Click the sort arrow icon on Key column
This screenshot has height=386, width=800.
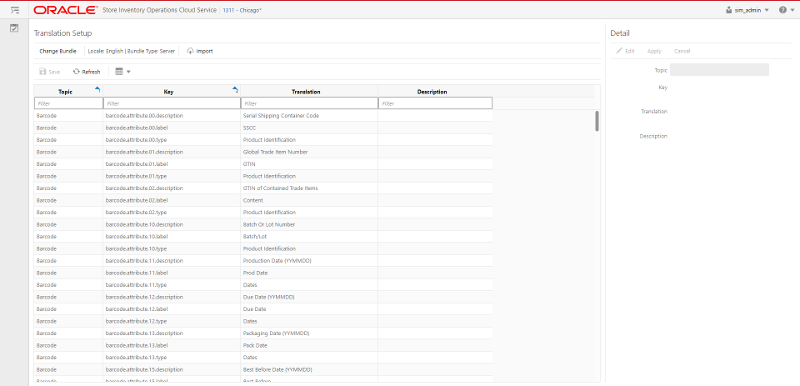tap(235, 89)
